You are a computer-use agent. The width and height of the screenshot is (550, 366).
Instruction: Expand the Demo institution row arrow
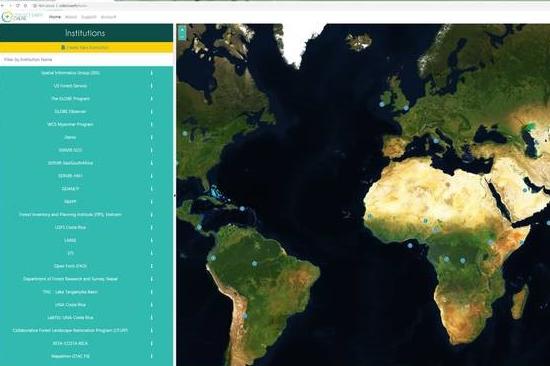[152, 137]
